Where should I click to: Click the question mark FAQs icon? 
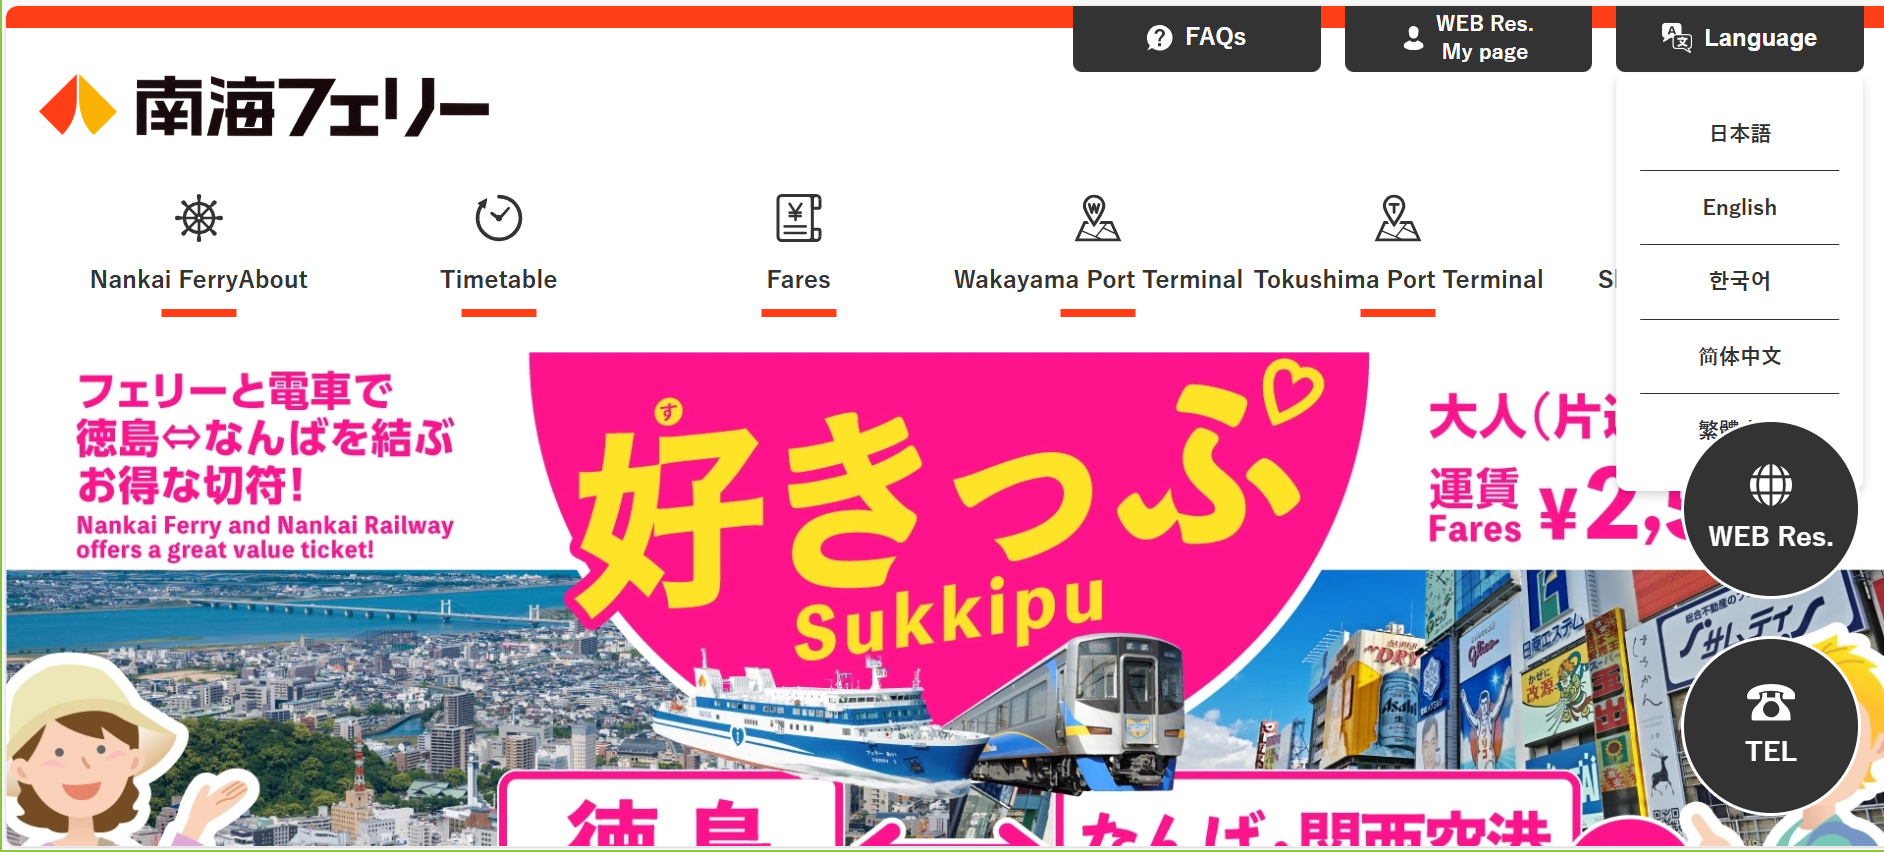click(x=1159, y=38)
